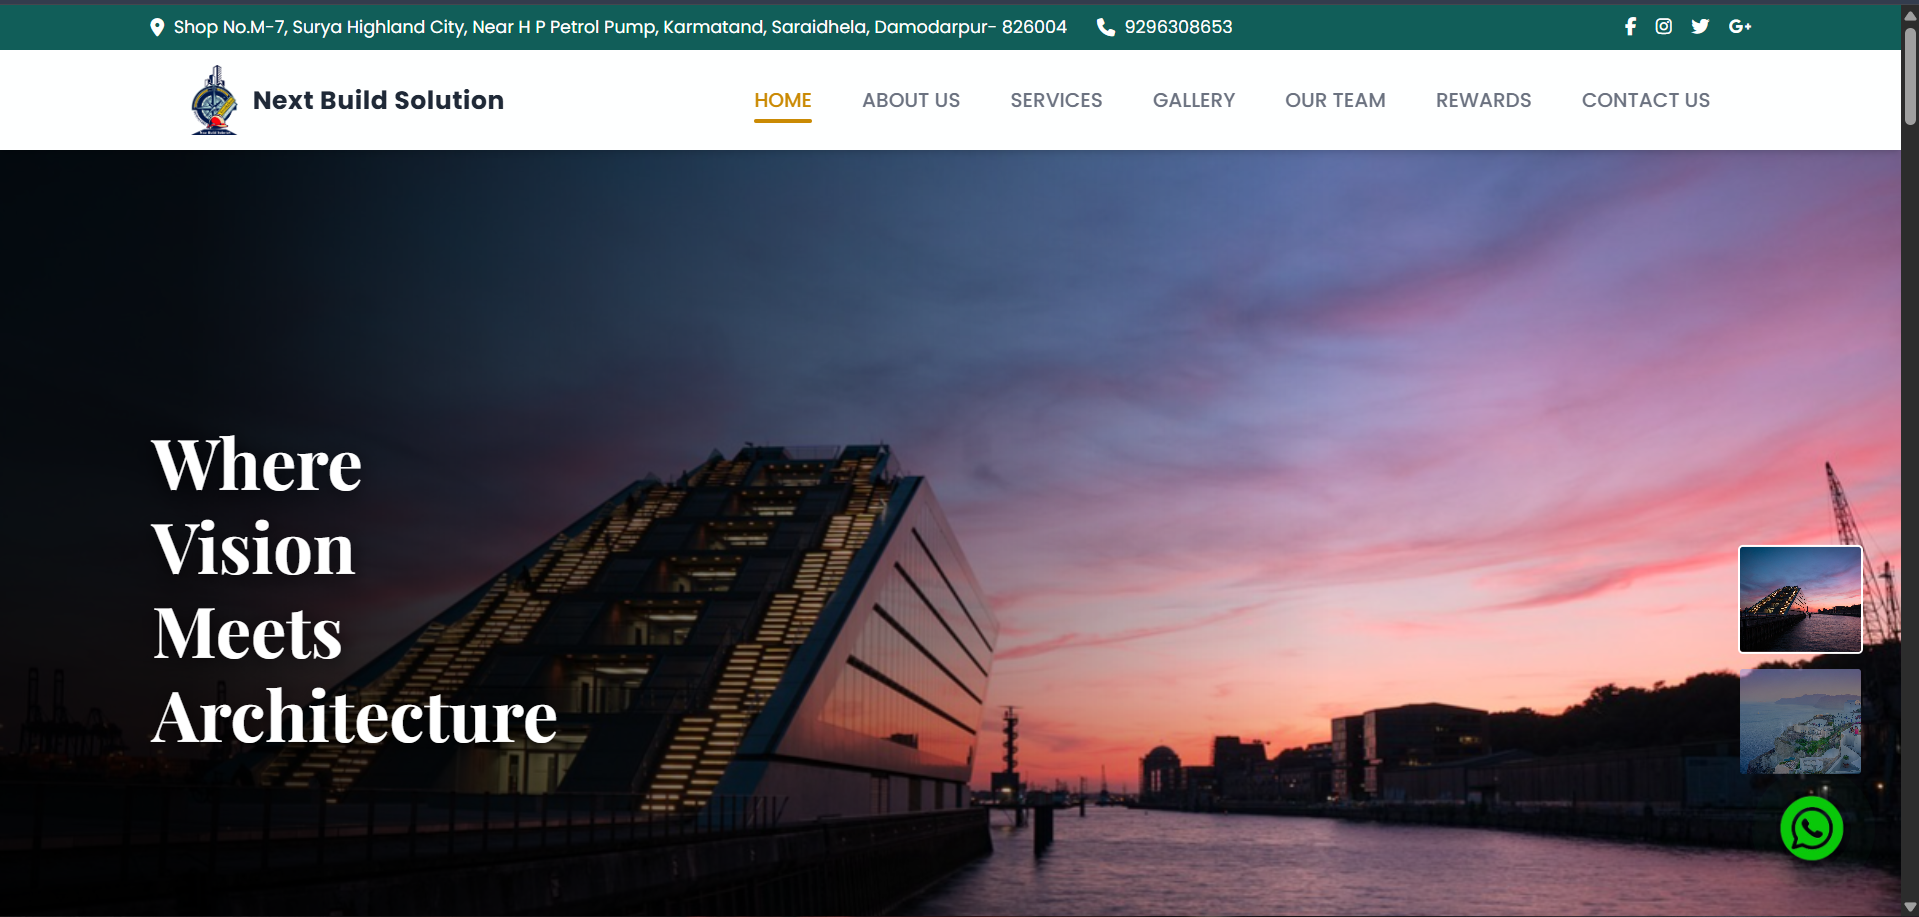Click the scrollbar down arrow

pos(1910,907)
